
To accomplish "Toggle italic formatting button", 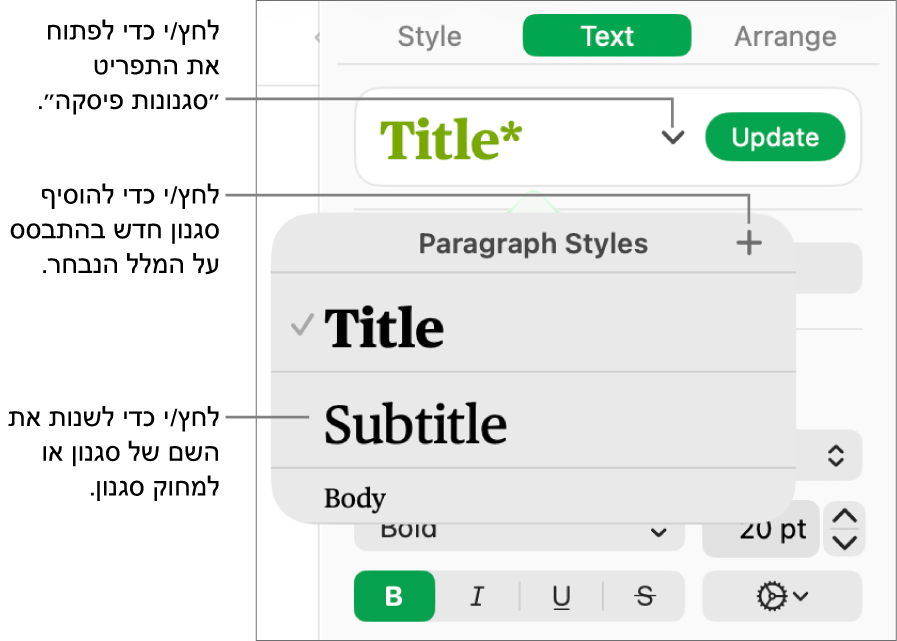I will click(477, 597).
